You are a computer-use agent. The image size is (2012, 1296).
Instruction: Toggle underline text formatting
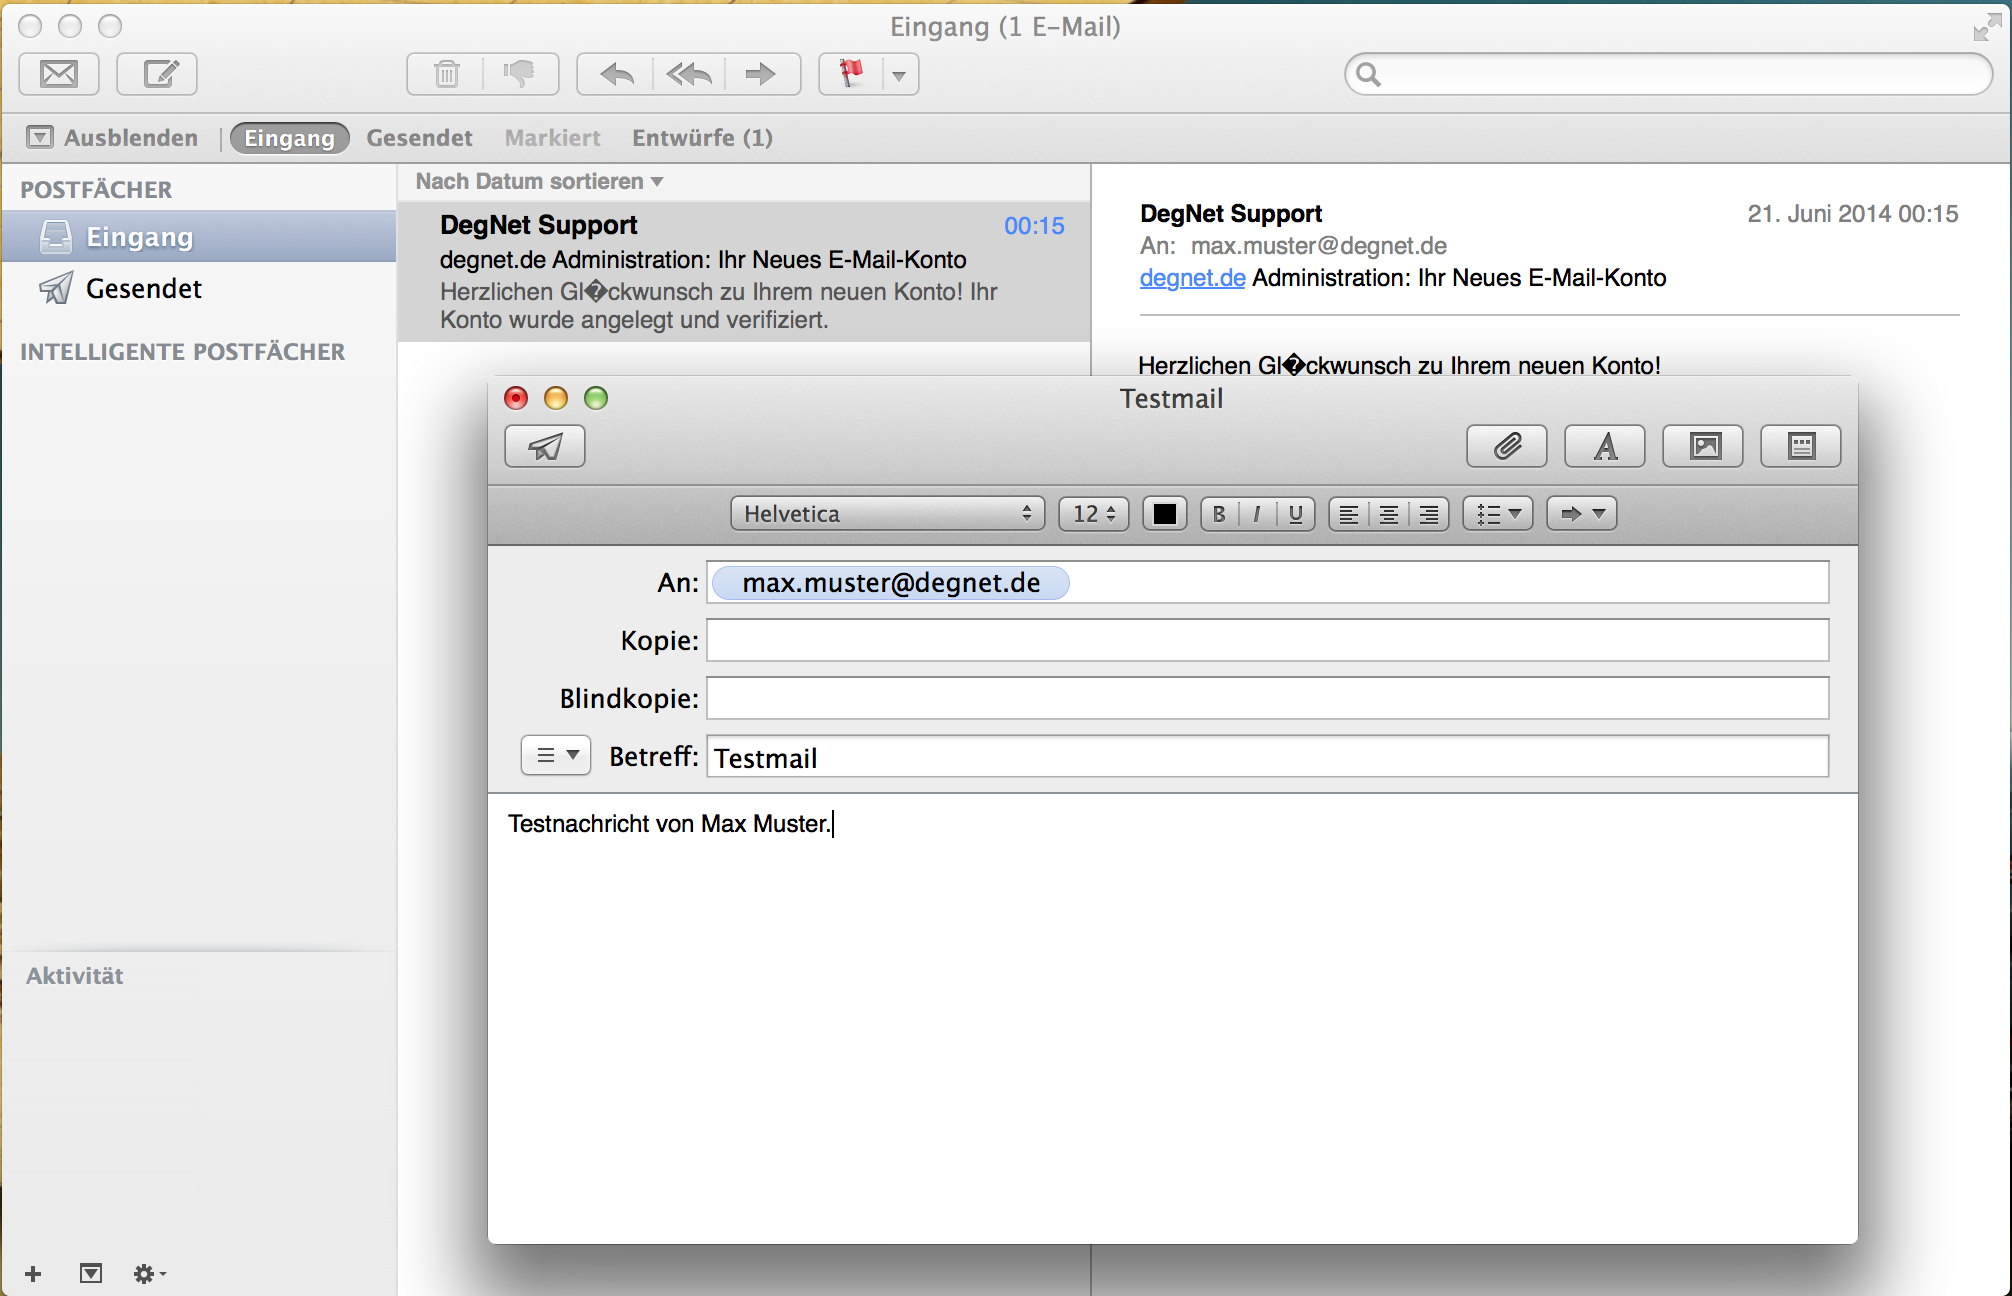click(x=1296, y=514)
